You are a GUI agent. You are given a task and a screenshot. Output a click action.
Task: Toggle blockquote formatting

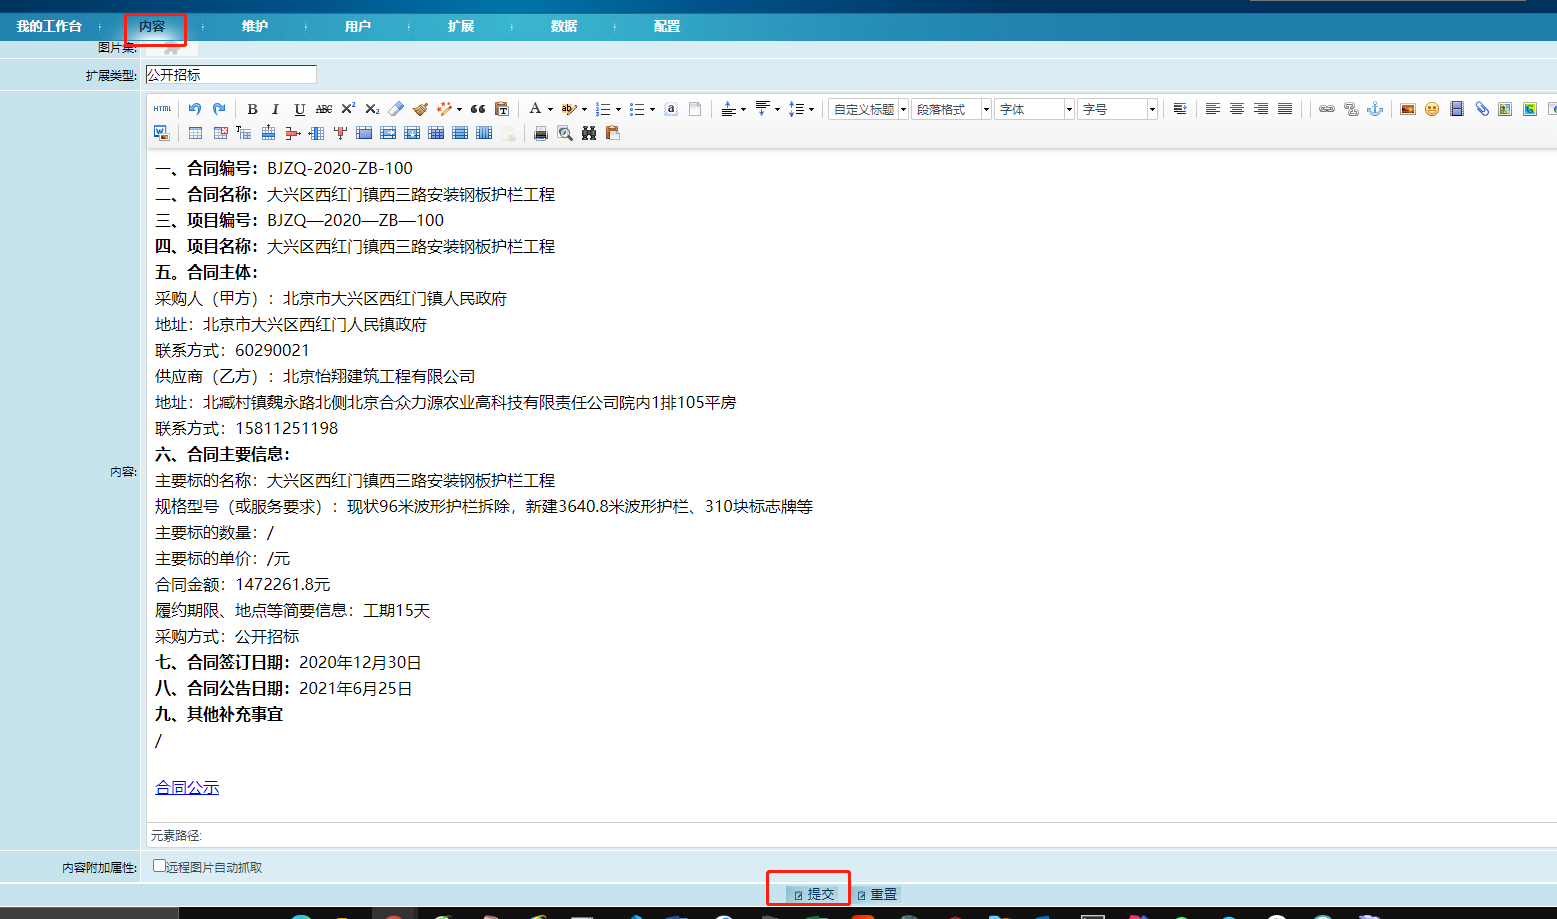478,109
